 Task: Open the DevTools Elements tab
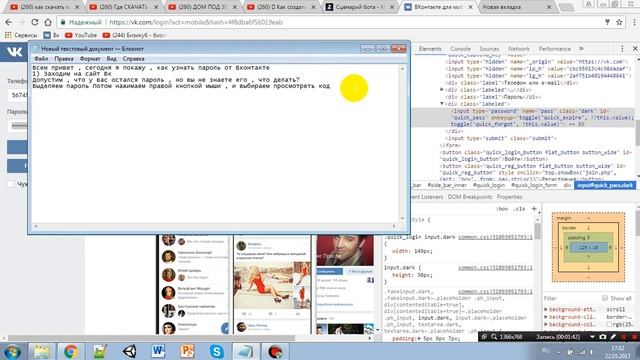[x=430, y=49]
